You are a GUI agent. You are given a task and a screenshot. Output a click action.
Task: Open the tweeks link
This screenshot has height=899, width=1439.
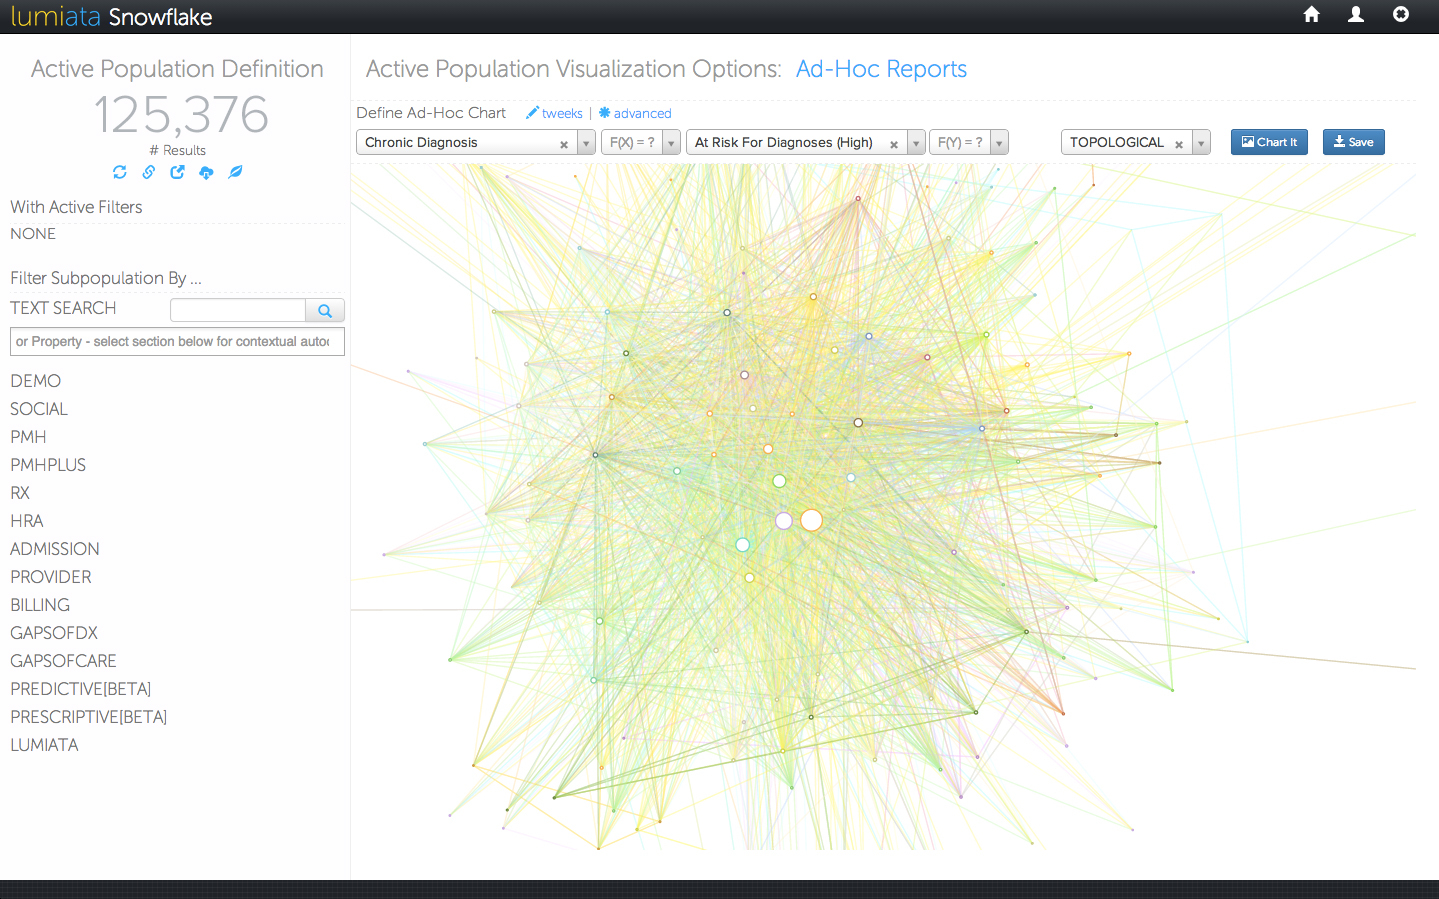(555, 113)
